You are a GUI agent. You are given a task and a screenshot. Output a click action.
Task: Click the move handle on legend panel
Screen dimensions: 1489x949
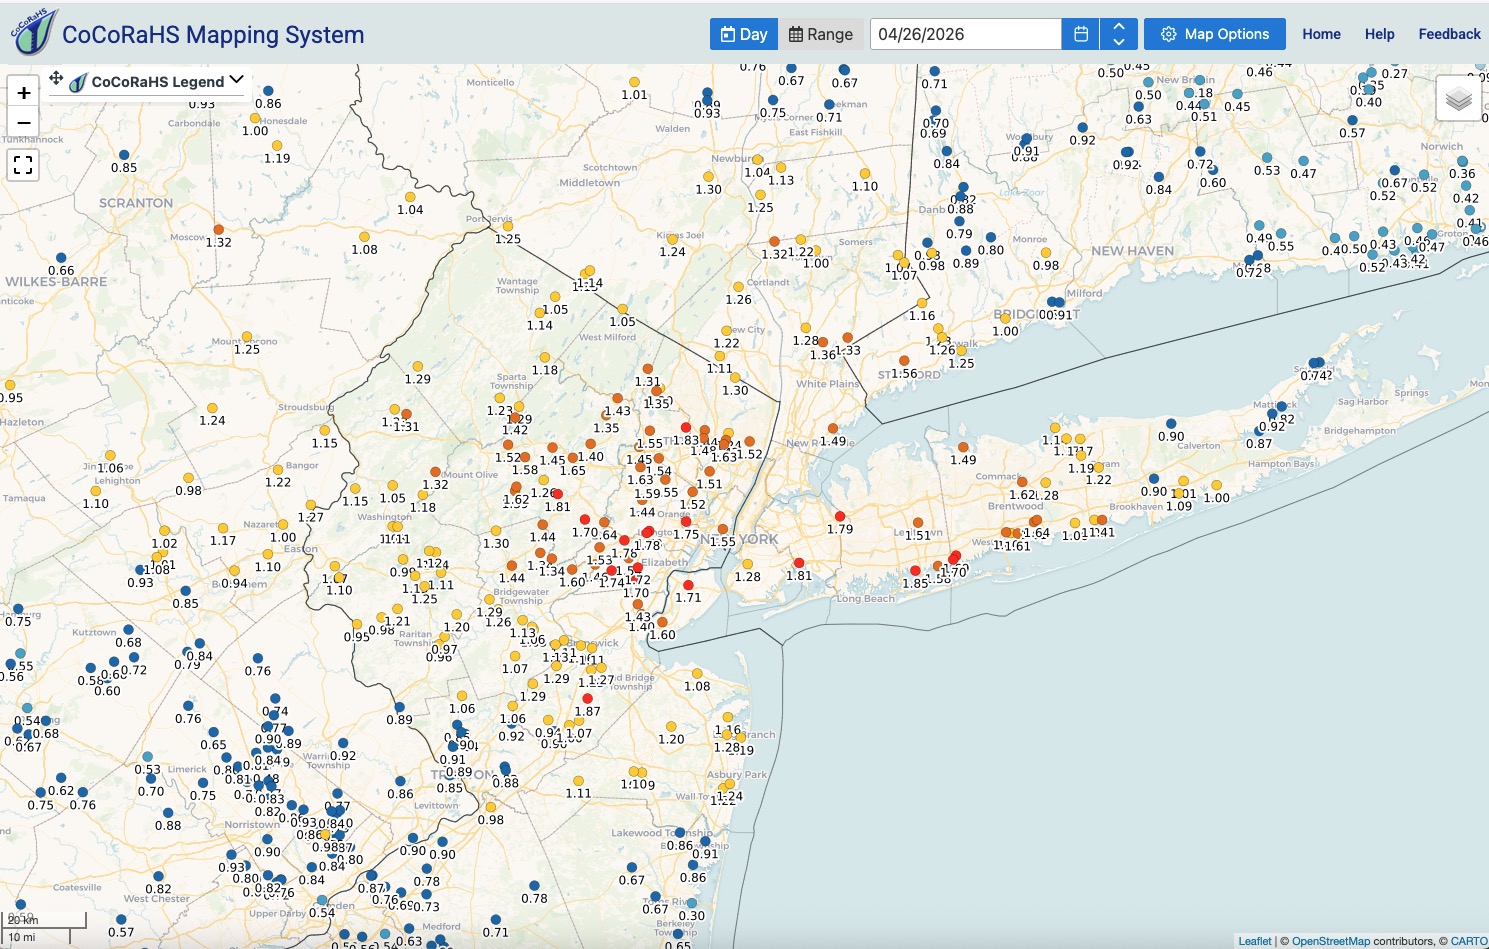point(56,79)
